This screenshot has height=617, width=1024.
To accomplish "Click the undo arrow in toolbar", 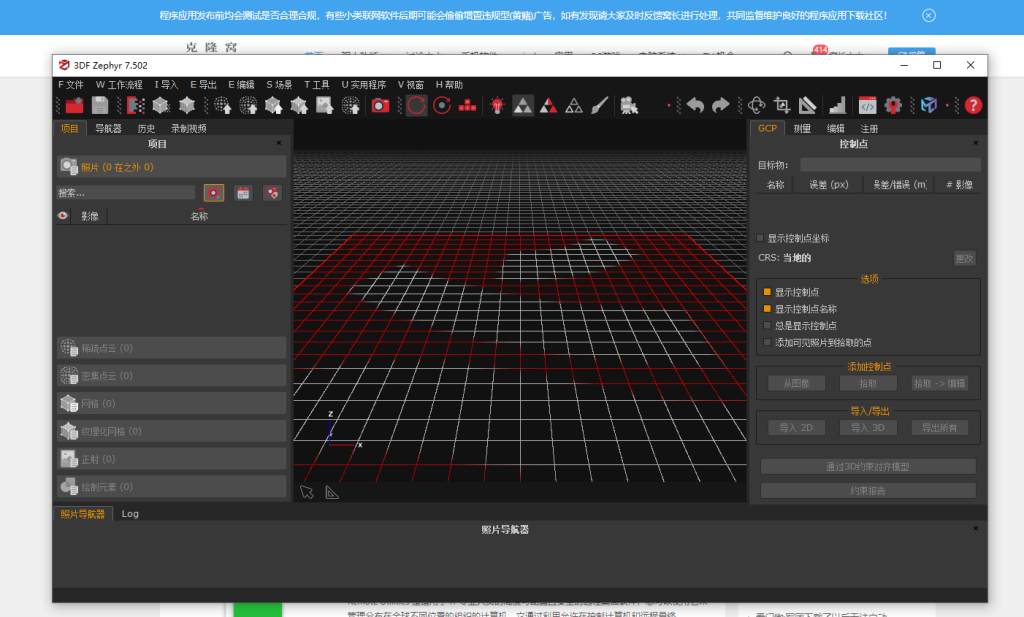I will tap(696, 105).
